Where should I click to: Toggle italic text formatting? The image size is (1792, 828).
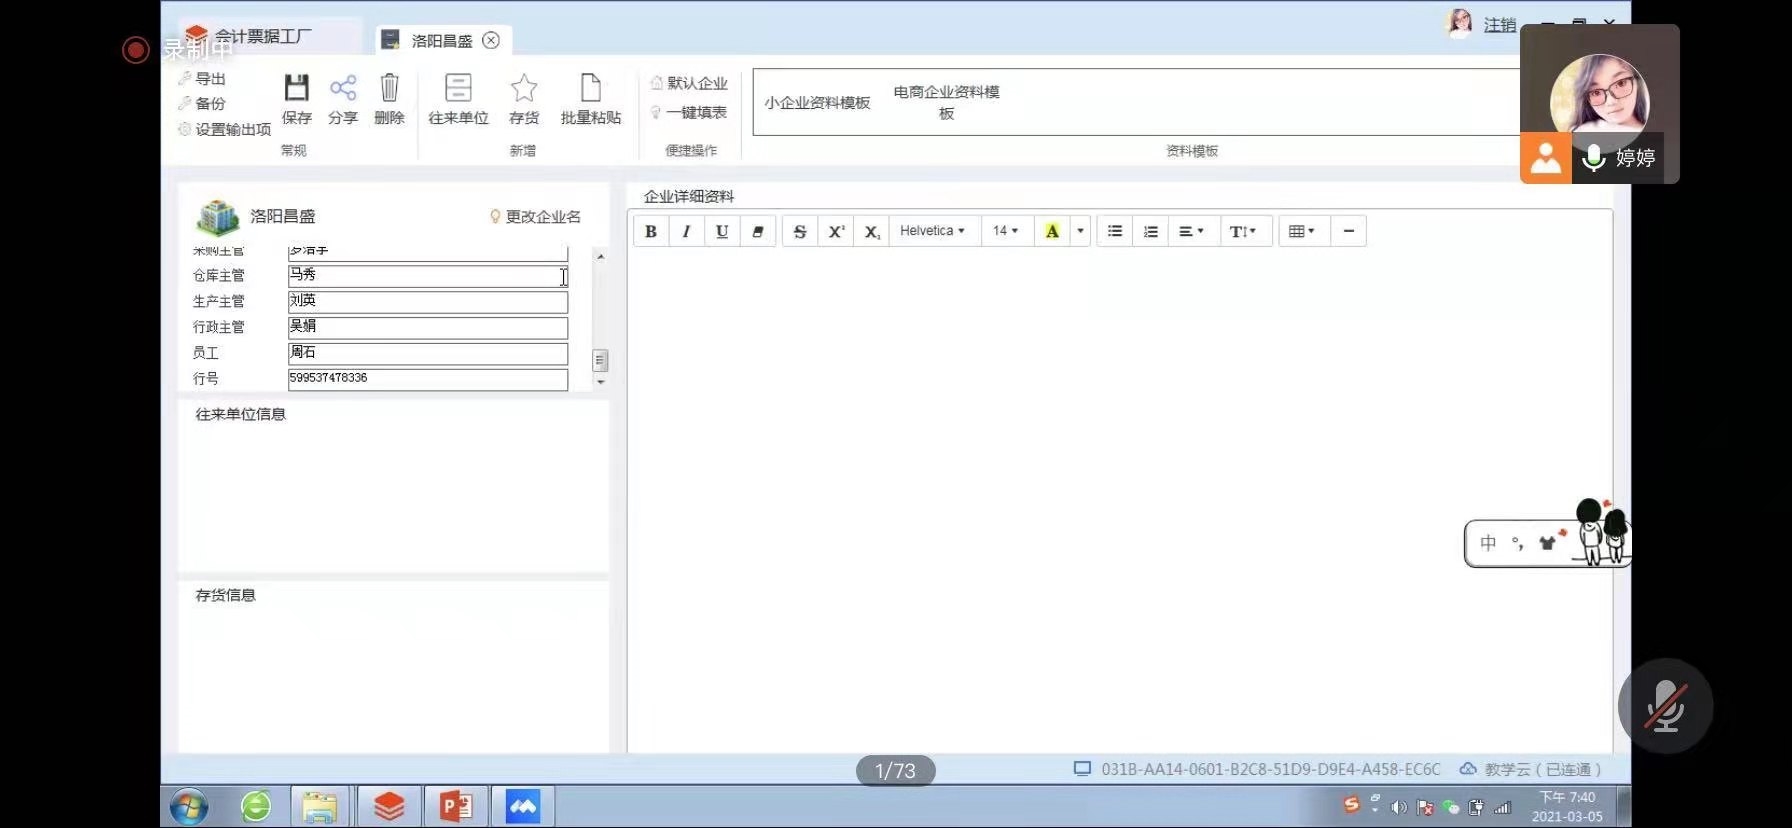click(686, 231)
